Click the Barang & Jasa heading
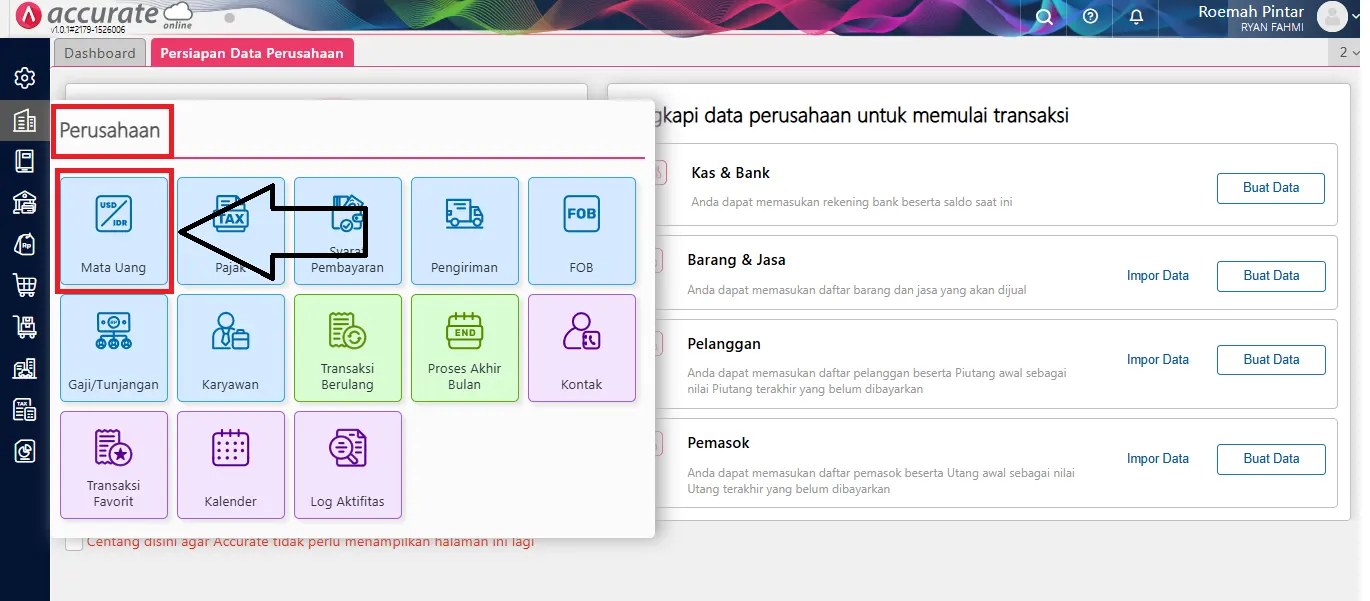Screen dimensions: 1370x601 737,260
